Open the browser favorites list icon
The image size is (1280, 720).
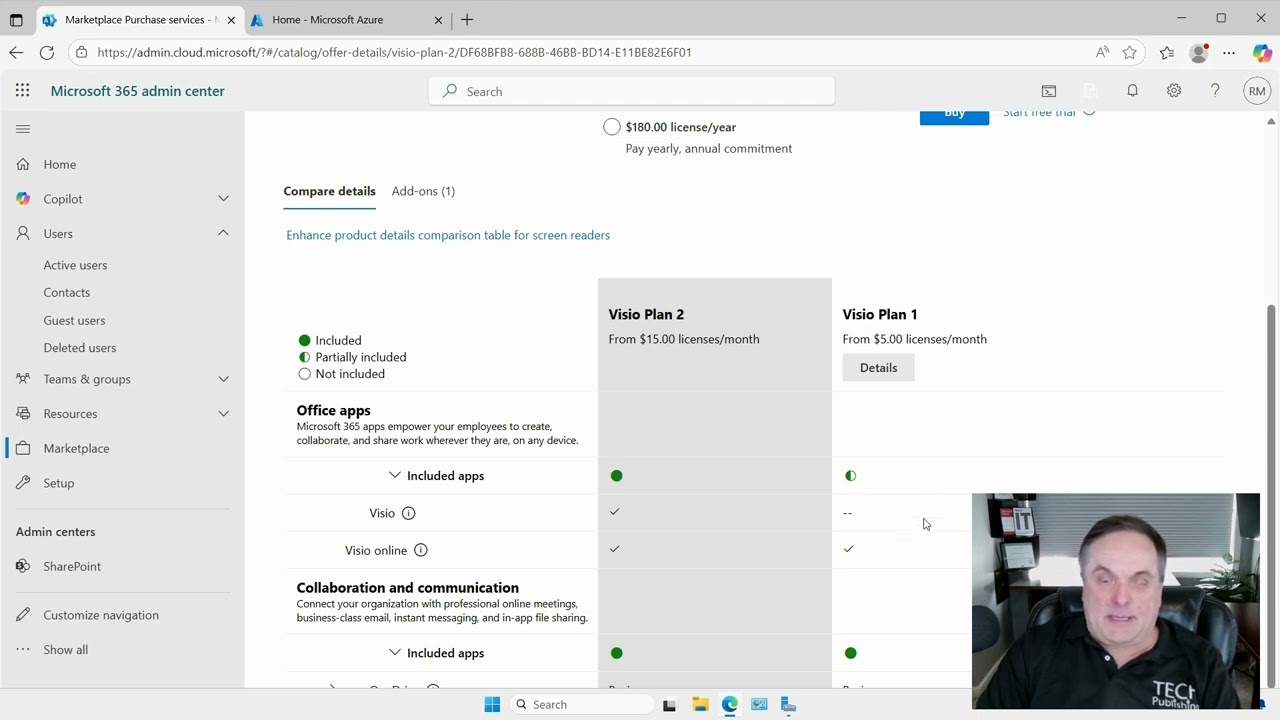(x=1167, y=52)
